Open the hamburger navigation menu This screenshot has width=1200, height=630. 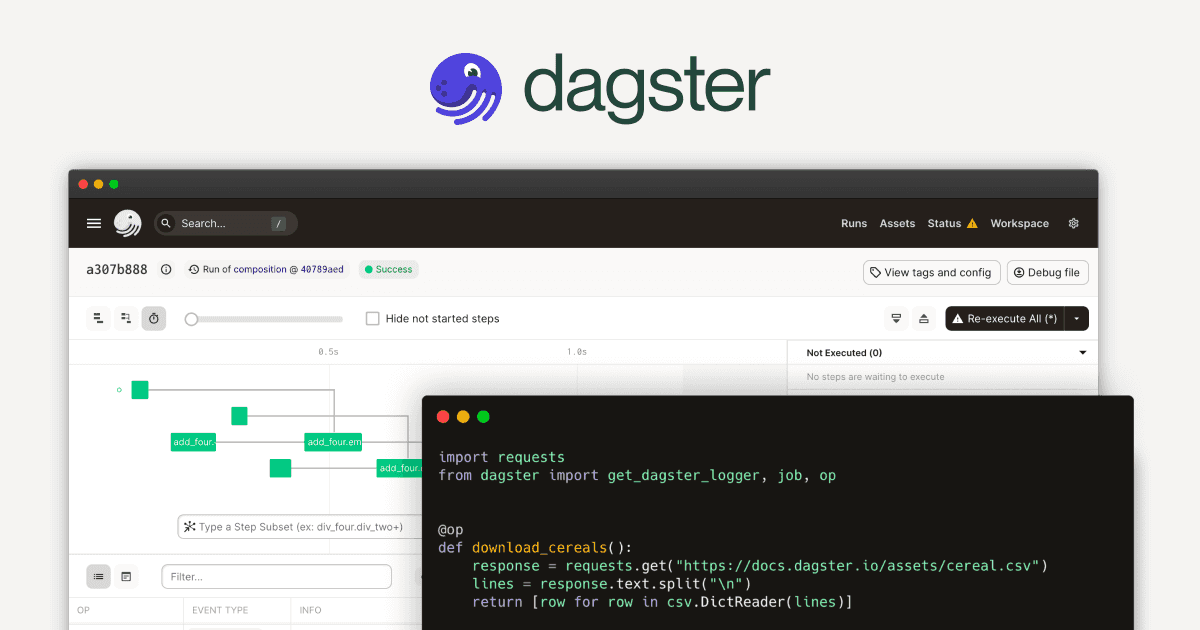(94, 224)
